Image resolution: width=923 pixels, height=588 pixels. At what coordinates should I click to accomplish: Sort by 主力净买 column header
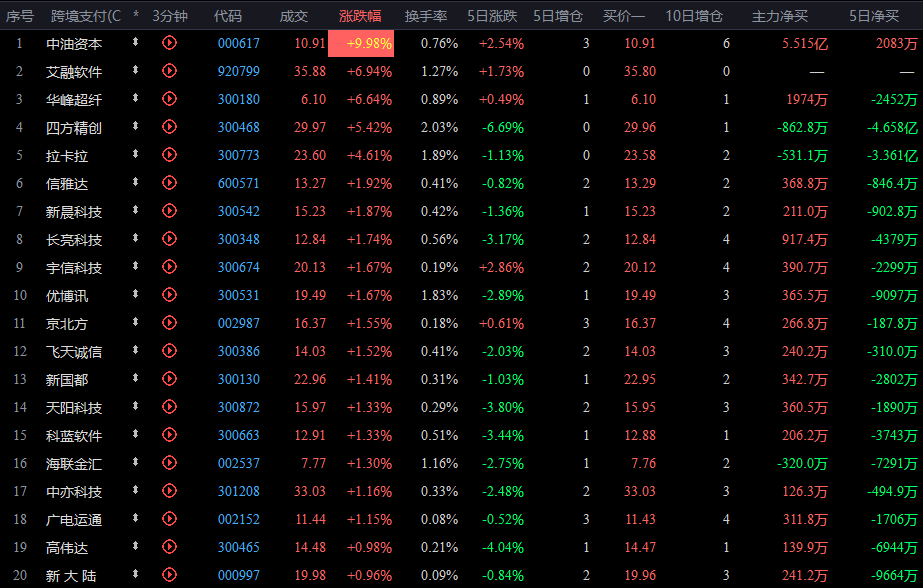(779, 16)
